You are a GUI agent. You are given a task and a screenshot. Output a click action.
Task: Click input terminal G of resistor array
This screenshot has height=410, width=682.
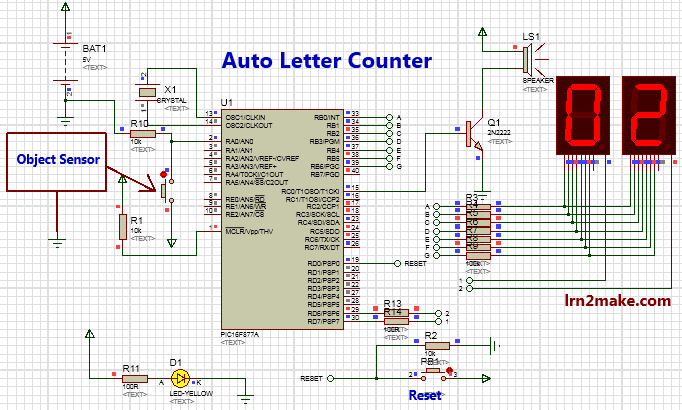click(x=436, y=256)
